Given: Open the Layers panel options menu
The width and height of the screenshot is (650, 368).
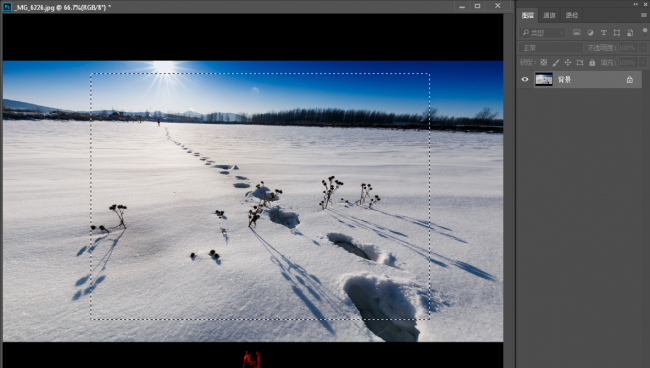Looking at the screenshot, I should pyautogui.click(x=644, y=15).
